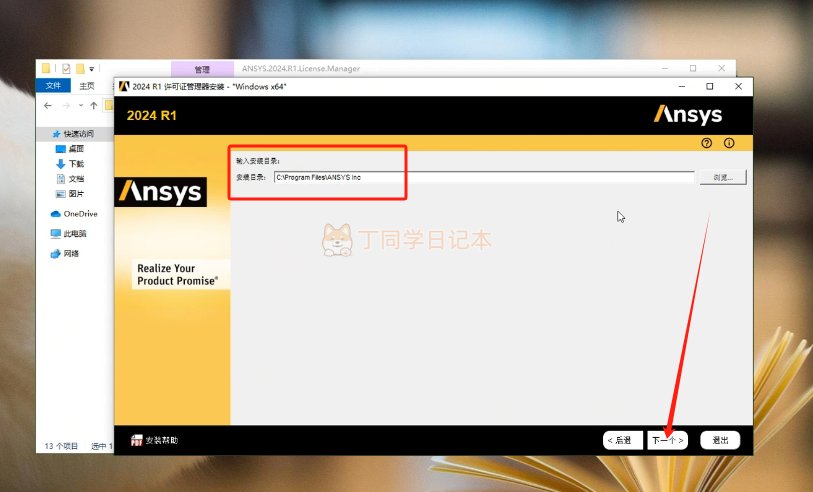Select 快速访问 in the Explorer sidebar

click(73, 134)
